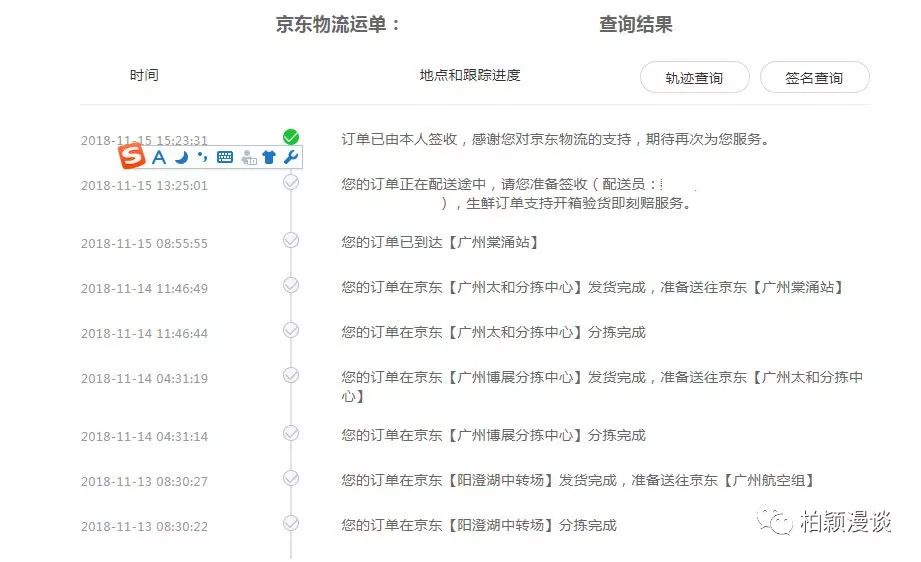Click the 地点和跟踪进度 column header
921x562 pixels.
tap(470, 75)
